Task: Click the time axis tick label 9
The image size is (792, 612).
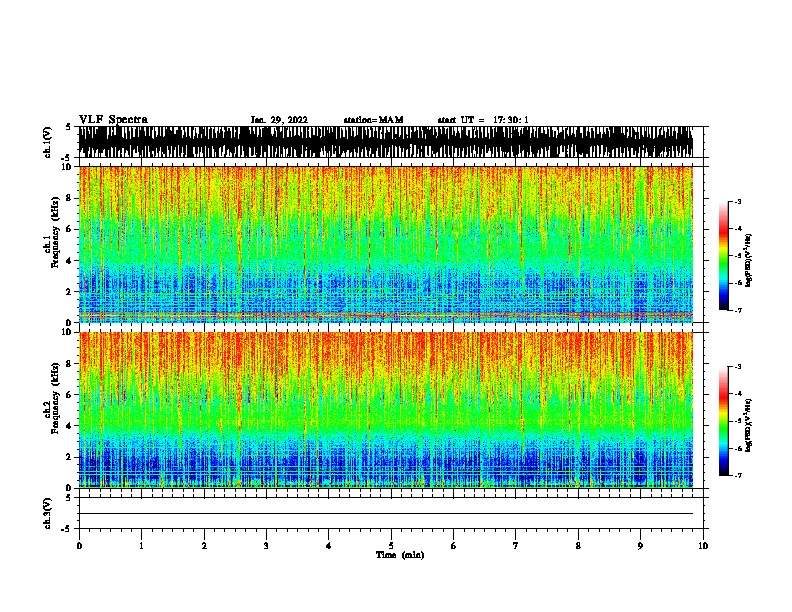Action: pyautogui.click(x=640, y=546)
